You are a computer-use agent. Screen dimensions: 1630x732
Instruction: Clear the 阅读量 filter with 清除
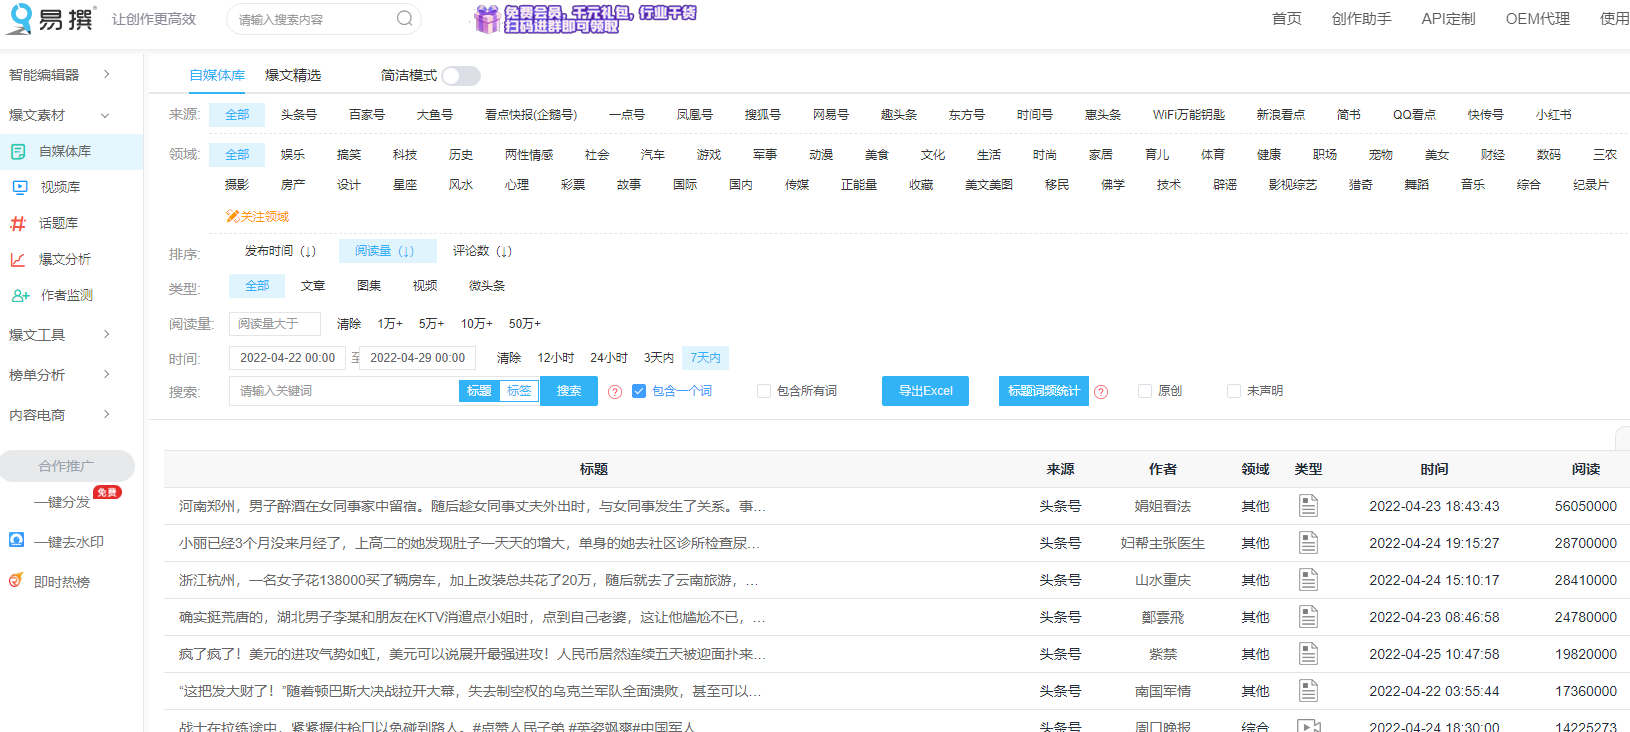(x=349, y=324)
